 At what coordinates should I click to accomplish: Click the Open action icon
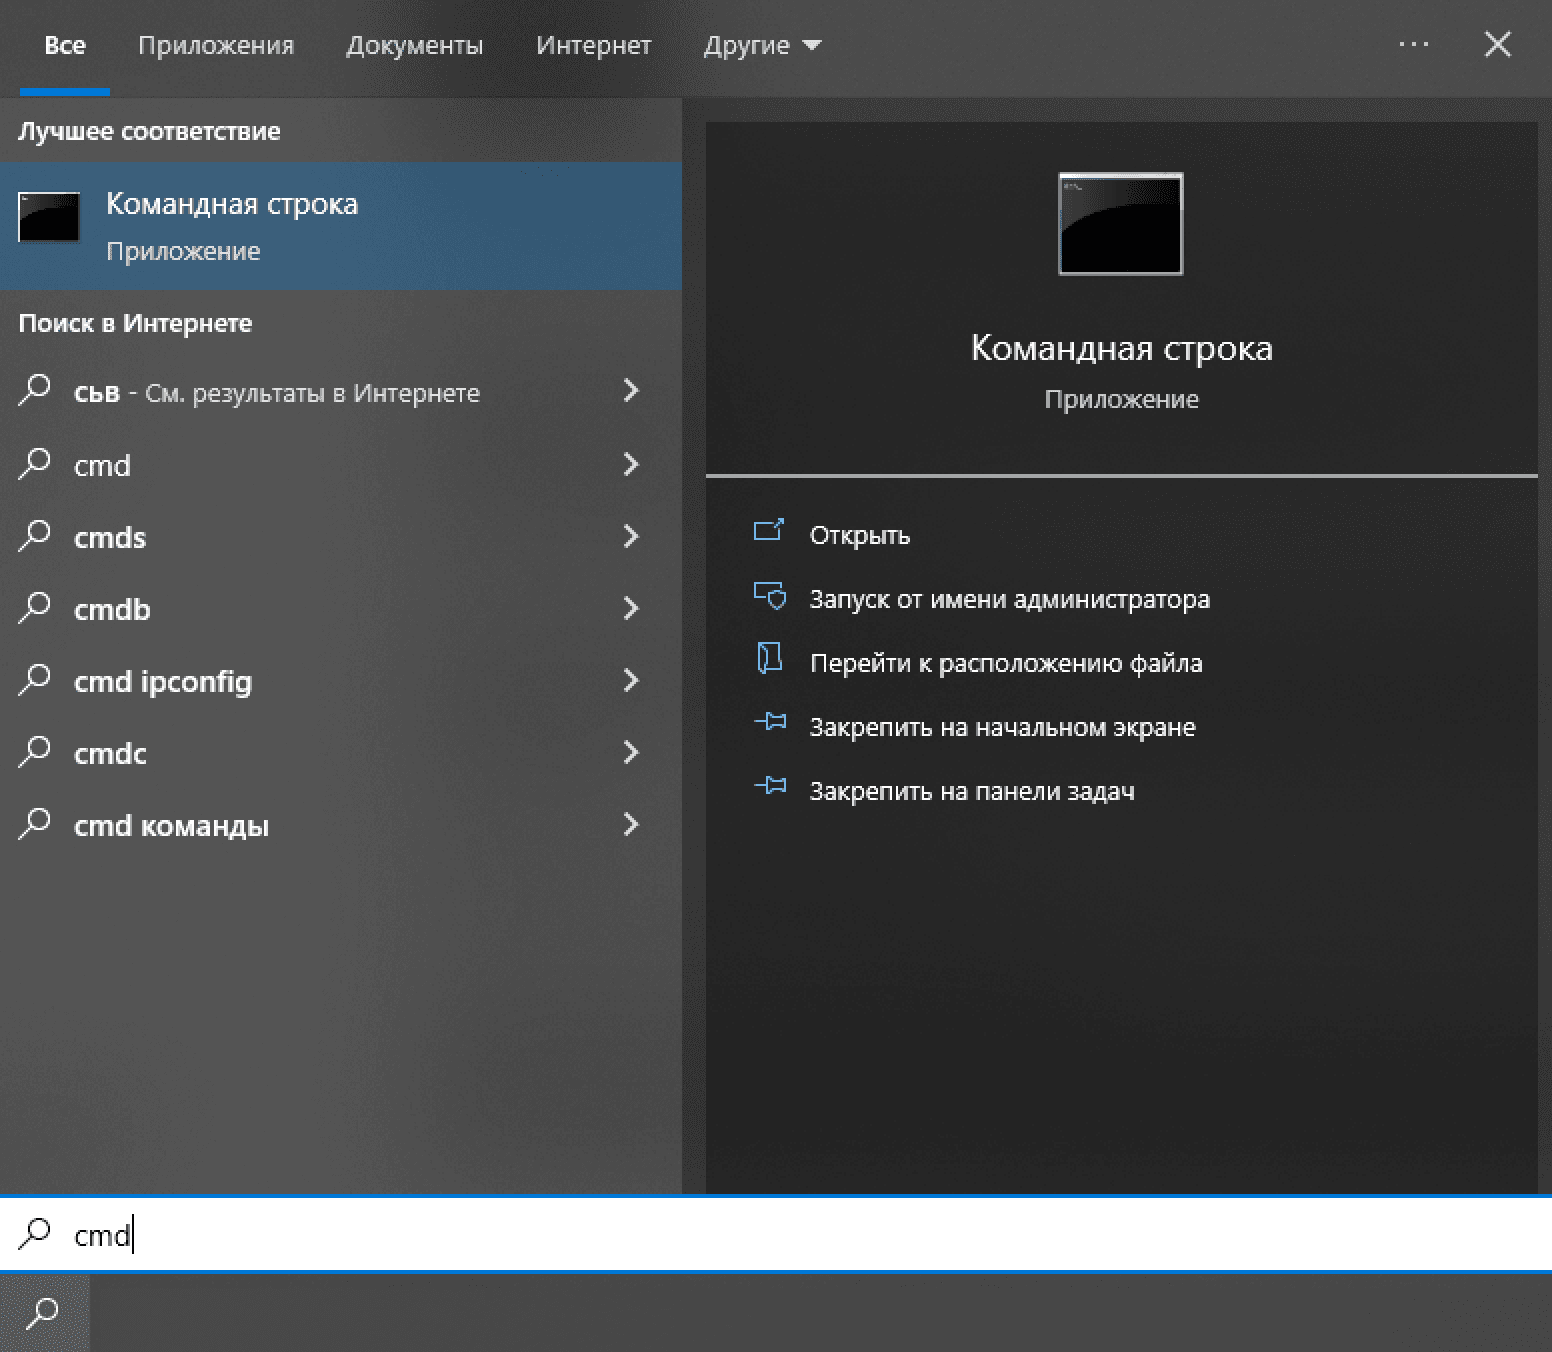point(768,531)
